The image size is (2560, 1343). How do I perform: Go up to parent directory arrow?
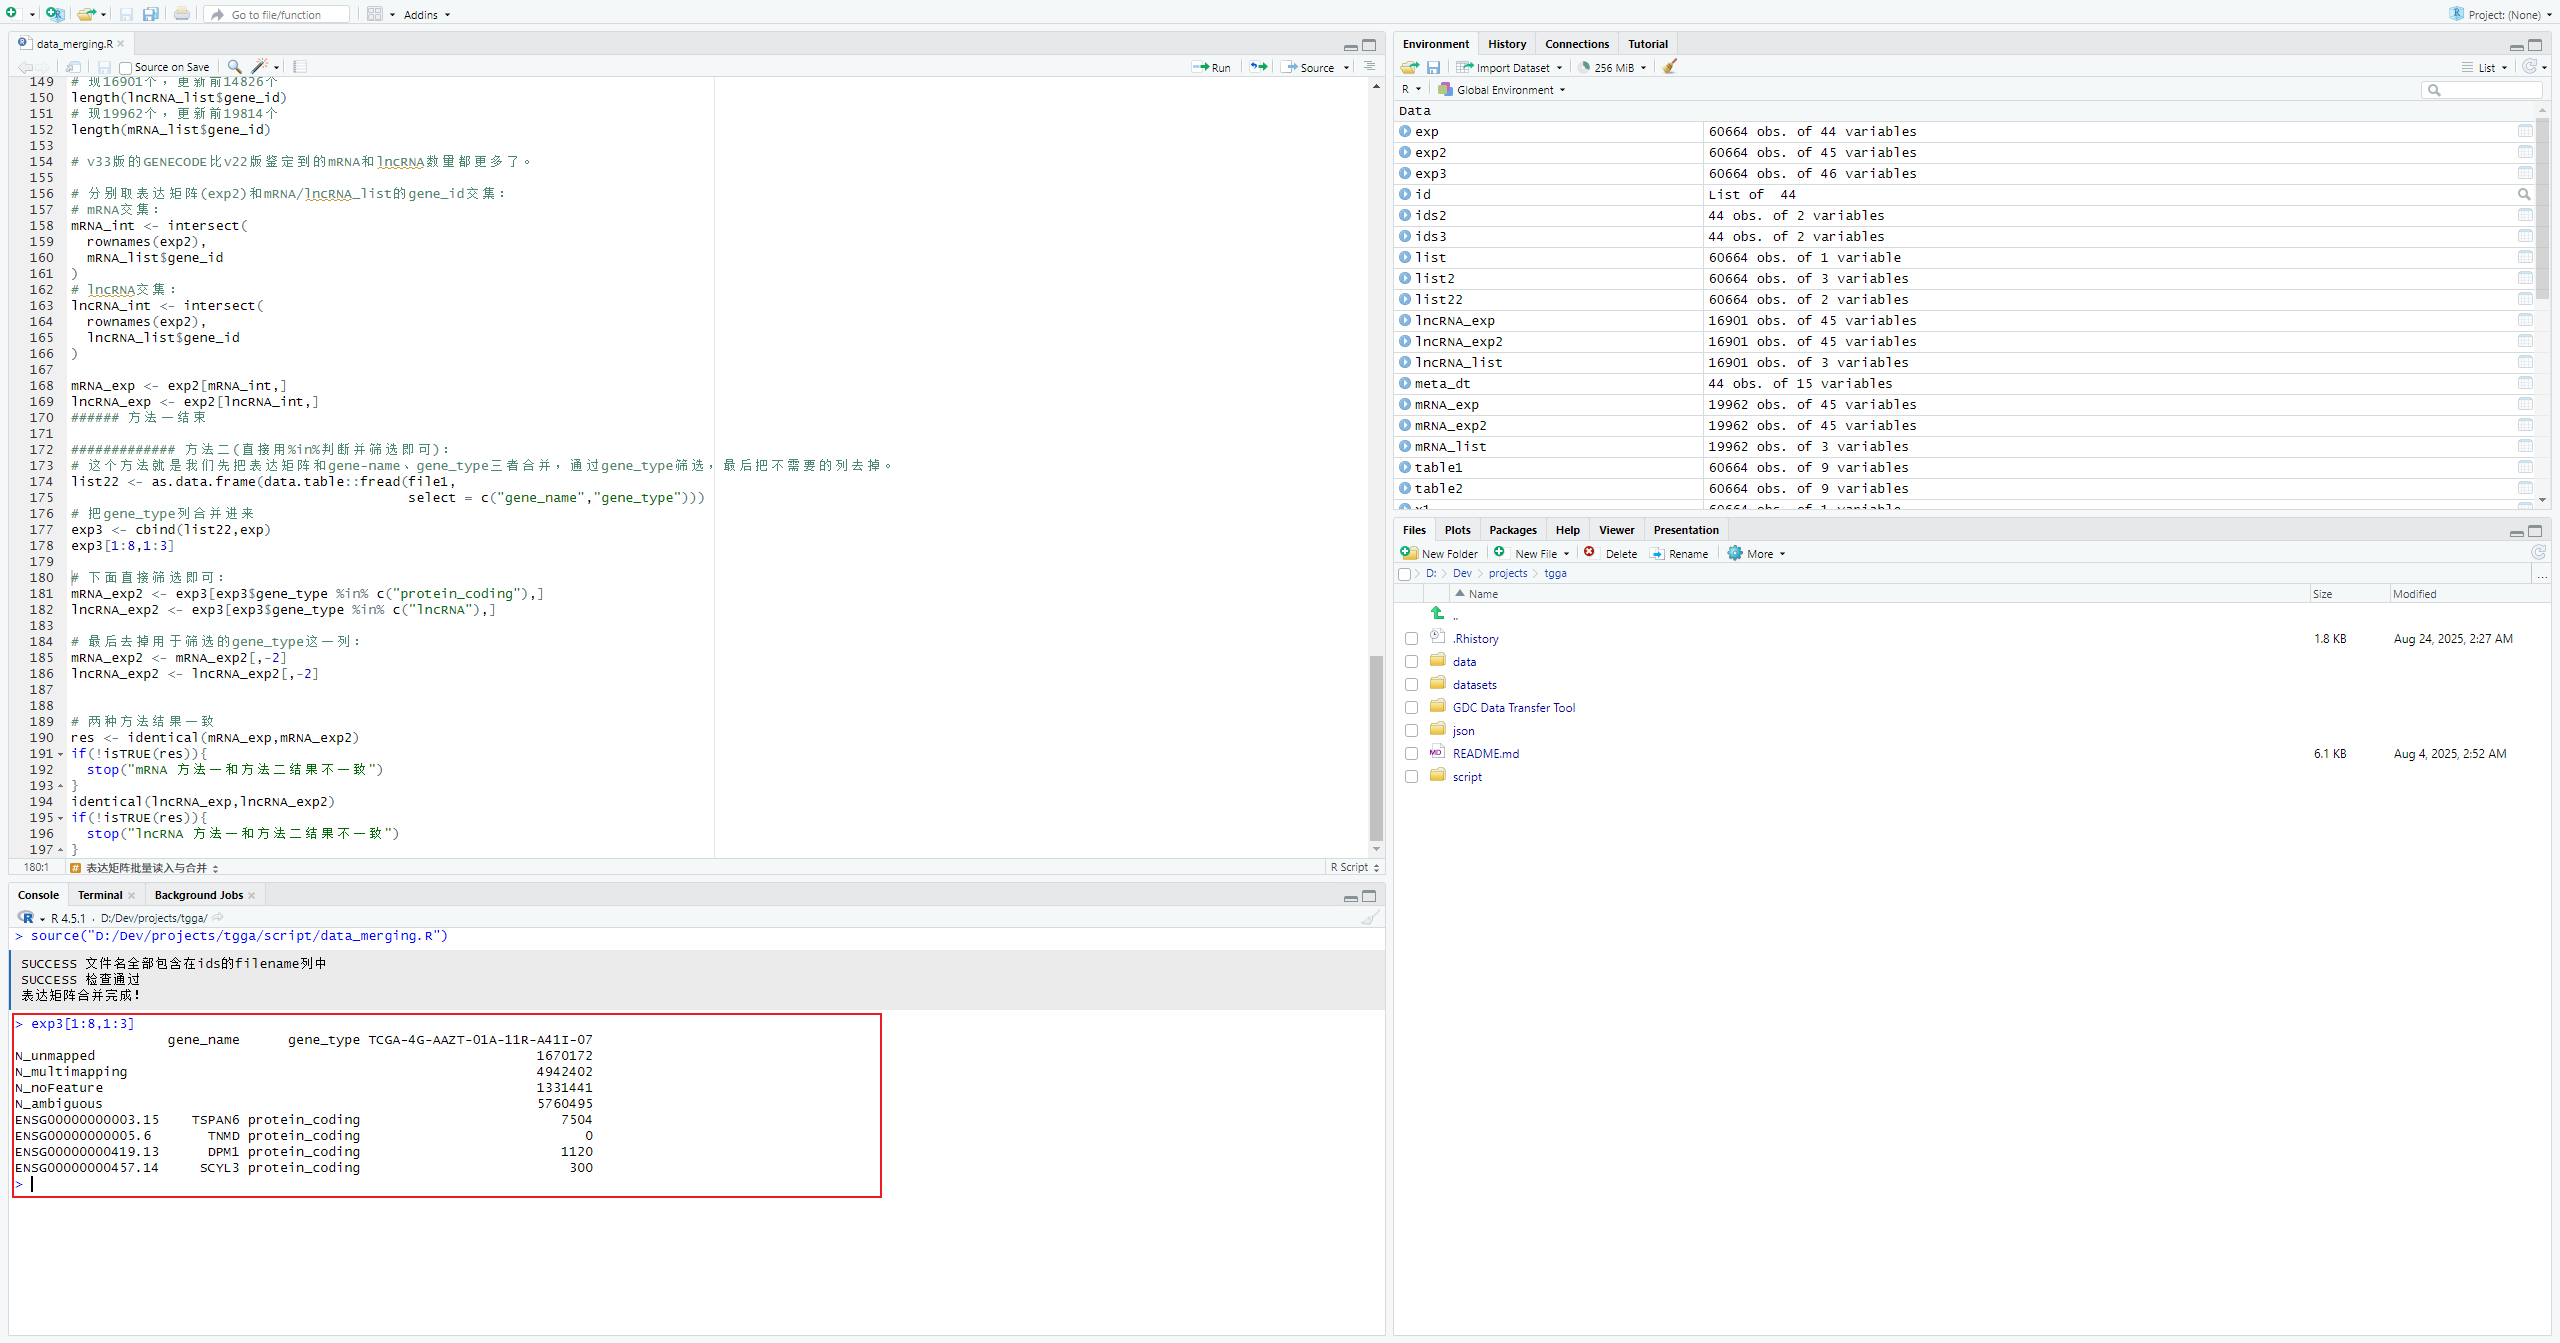[1438, 613]
